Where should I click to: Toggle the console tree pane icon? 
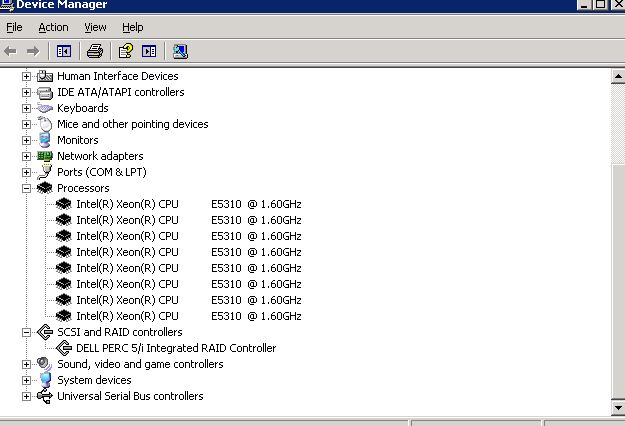[64, 51]
